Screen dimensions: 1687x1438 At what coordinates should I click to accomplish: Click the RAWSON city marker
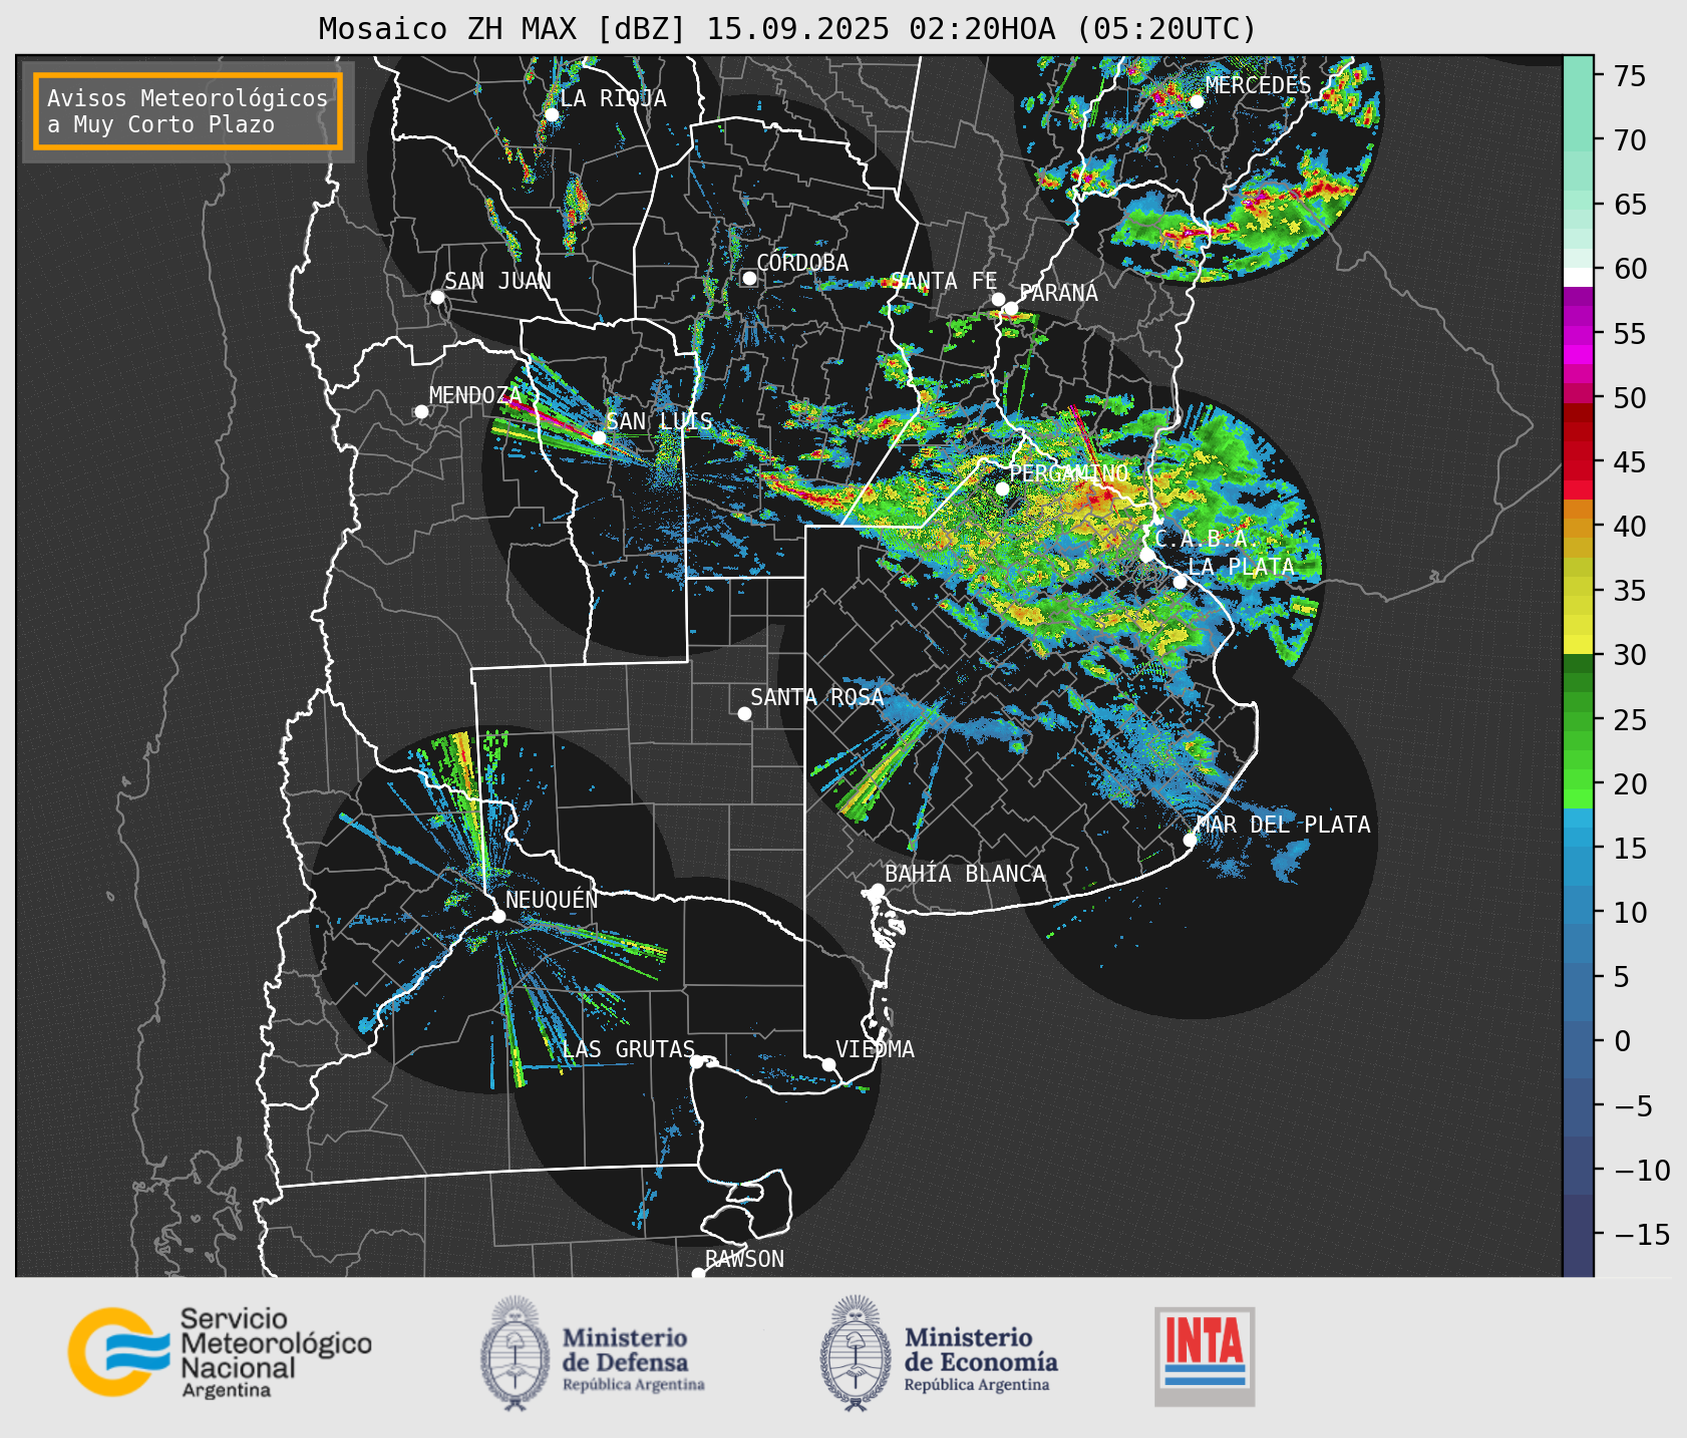698,1274
